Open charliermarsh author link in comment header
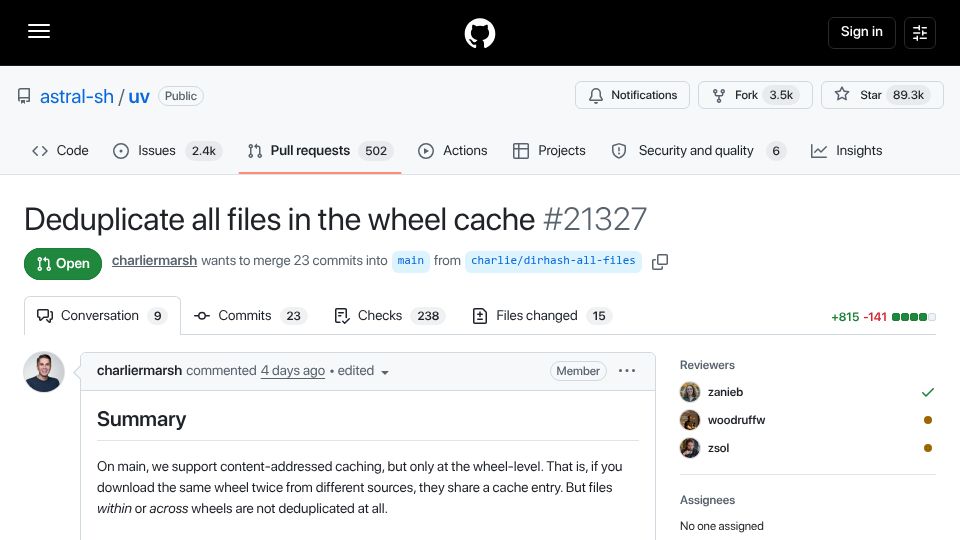The height and width of the screenshot is (540, 960). coord(139,370)
